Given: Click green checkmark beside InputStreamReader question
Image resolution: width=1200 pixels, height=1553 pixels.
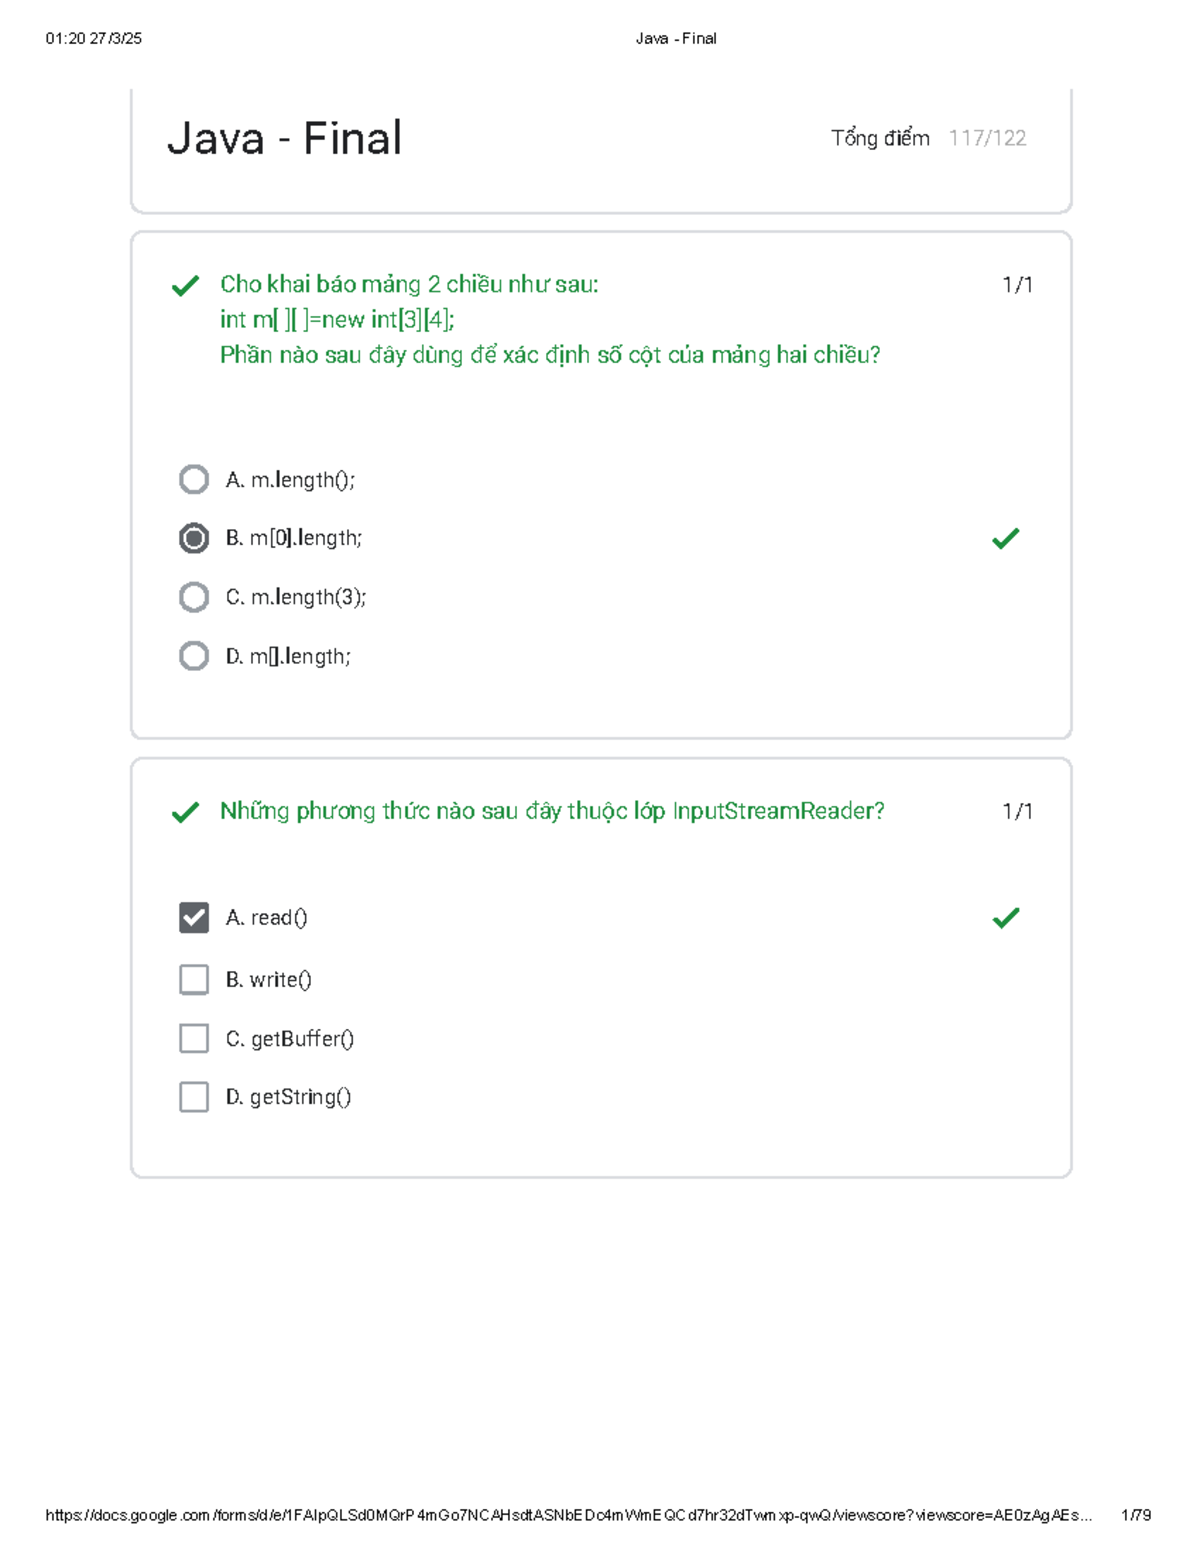Looking at the screenshot, I should point(185,812).
